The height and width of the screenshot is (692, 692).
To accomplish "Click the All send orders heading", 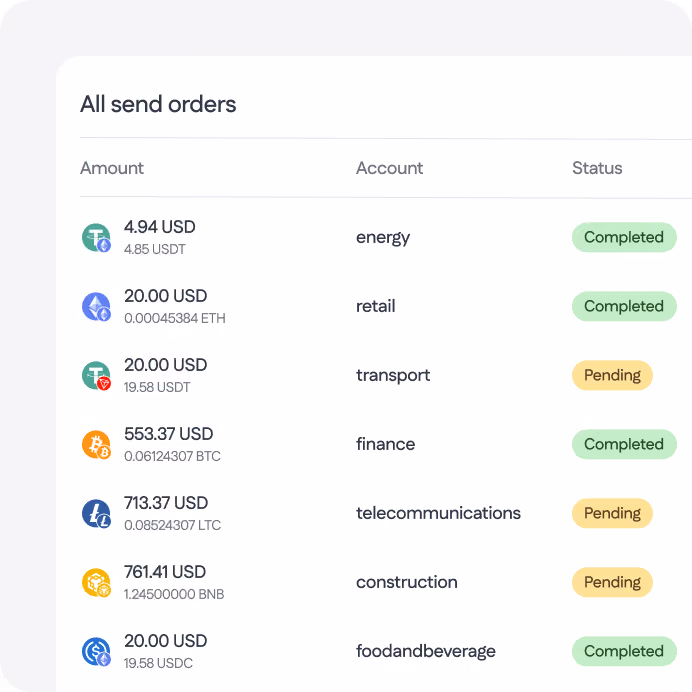I will tap(158, 105).
